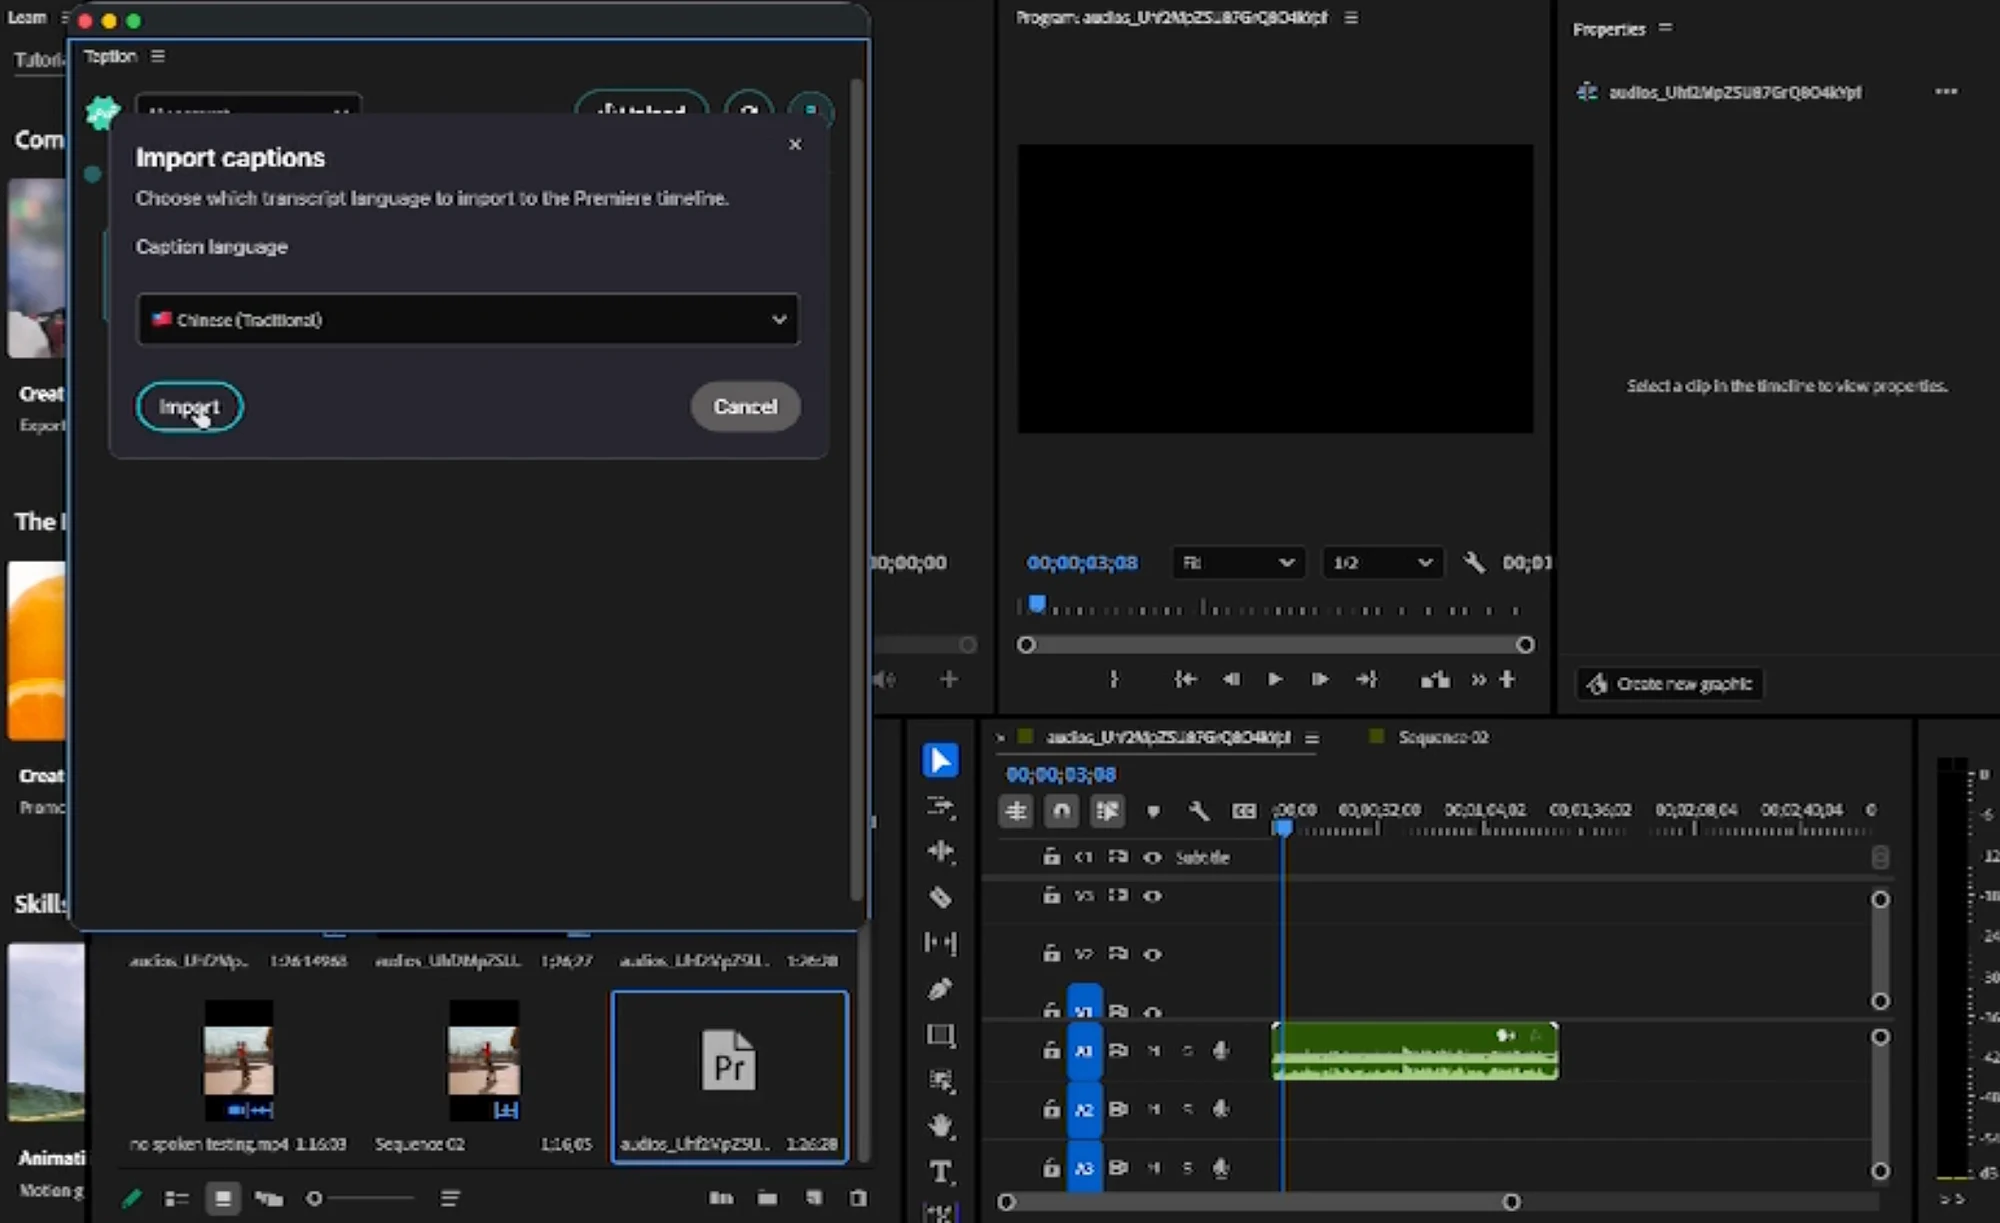Open playback resolution 1/2 dropdown

click(x=1383, y=563)
